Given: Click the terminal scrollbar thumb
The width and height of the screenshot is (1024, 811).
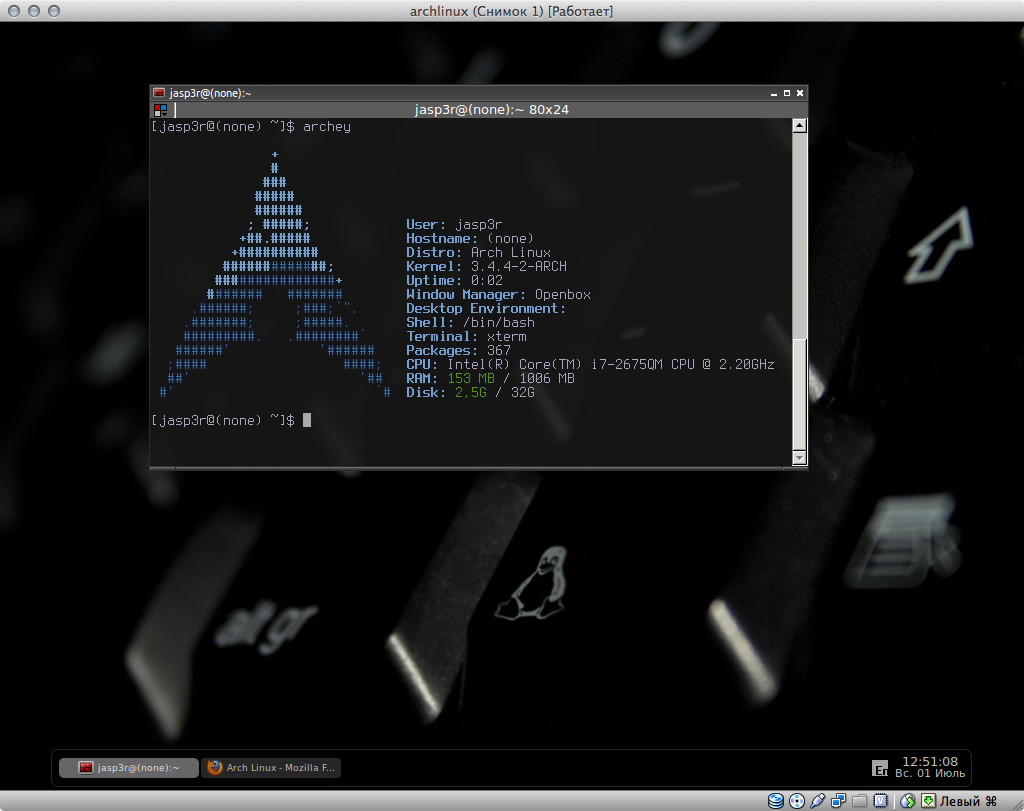Looking at the screenshot, I should [799, 395].
